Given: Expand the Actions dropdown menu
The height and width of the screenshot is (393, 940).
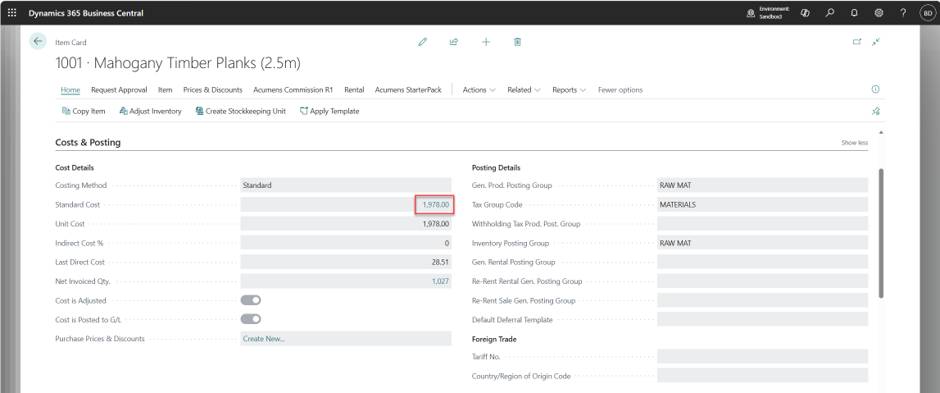Looking at the screenshot, I should (479, 90).
